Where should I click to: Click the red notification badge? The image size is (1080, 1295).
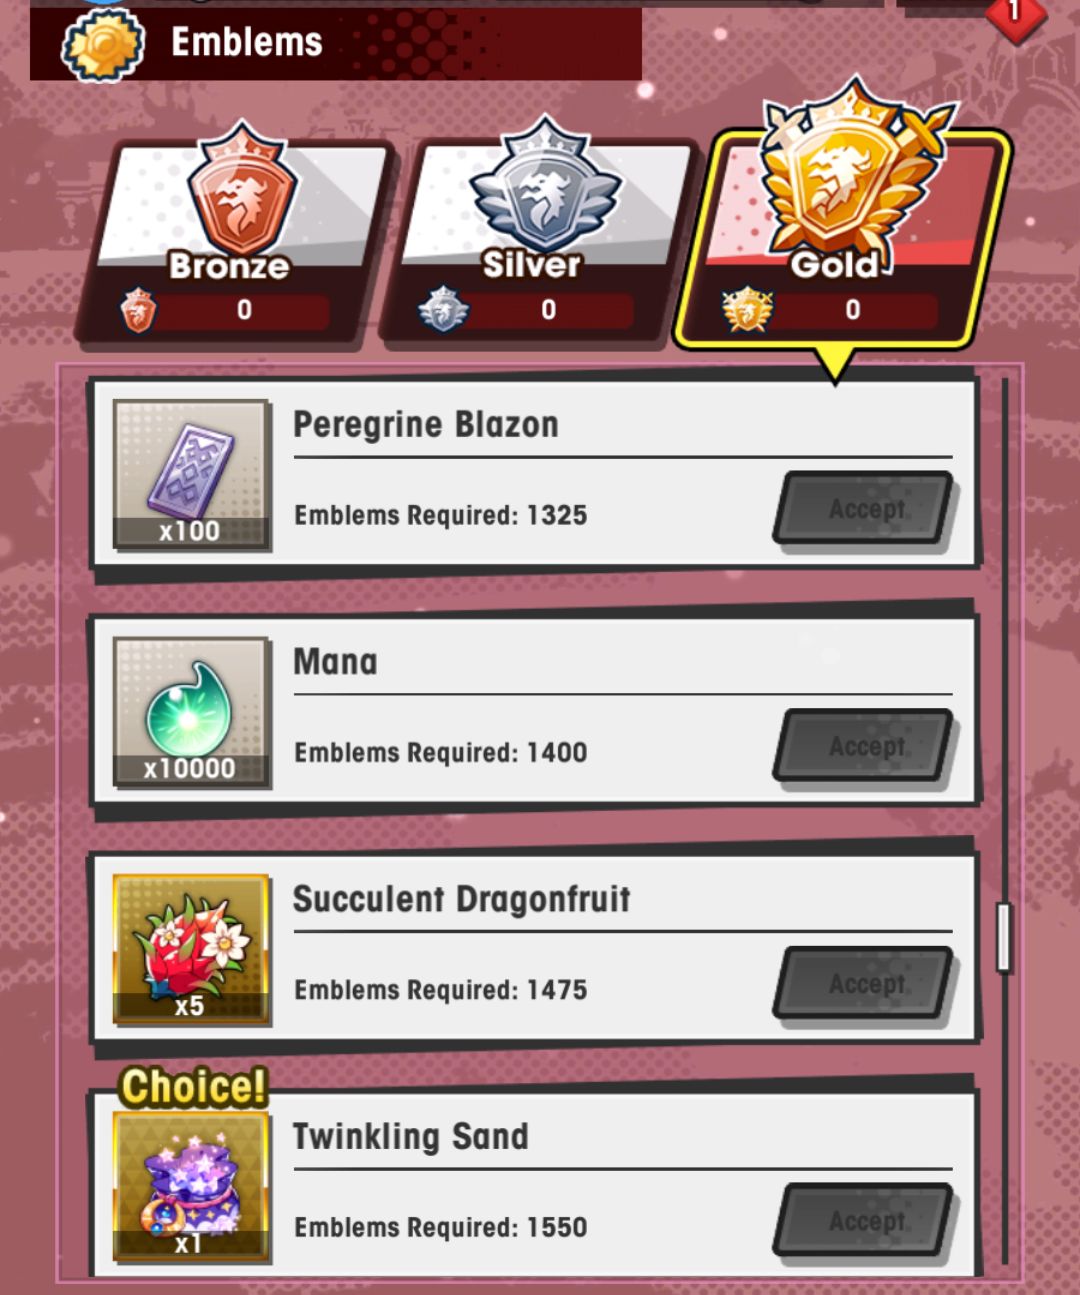[x=1016, y=14]
